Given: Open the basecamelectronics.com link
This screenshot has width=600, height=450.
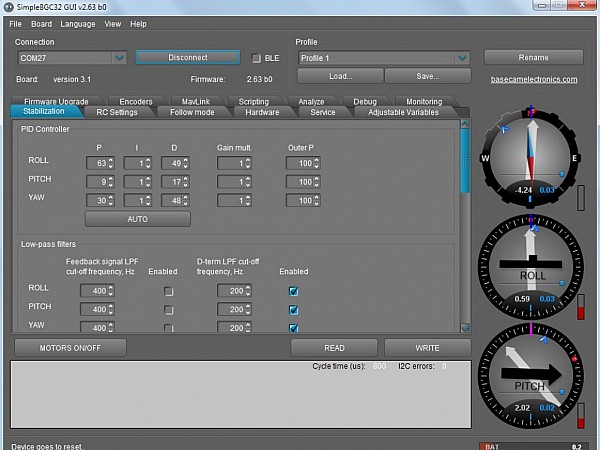Looking at the screenshot, I should pyautogui.click(x=534, y=79).
